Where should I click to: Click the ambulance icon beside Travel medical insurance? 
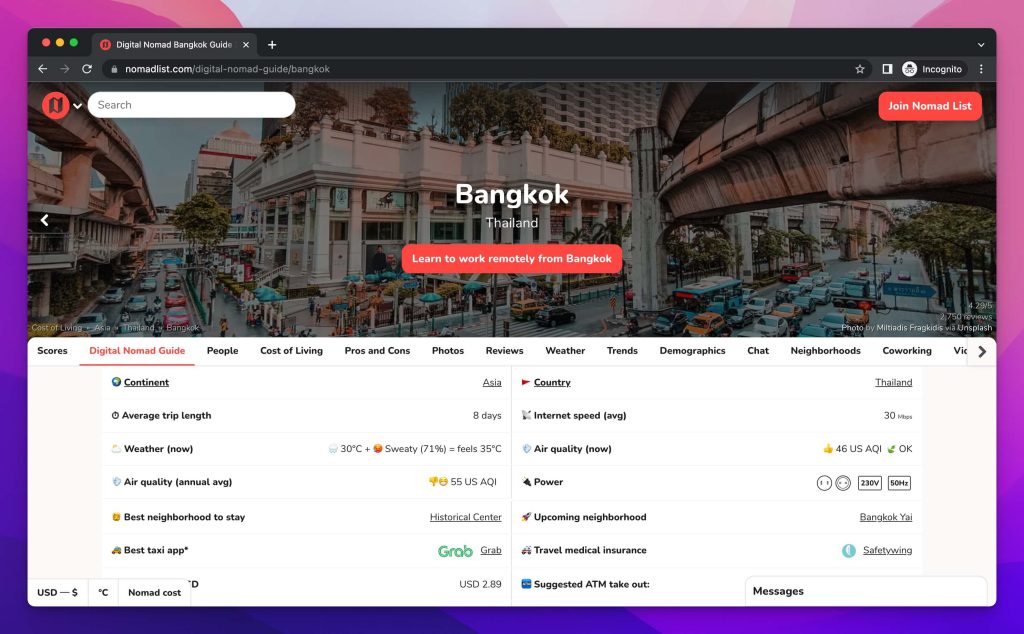pyautogui.click(x=526, y=550)
